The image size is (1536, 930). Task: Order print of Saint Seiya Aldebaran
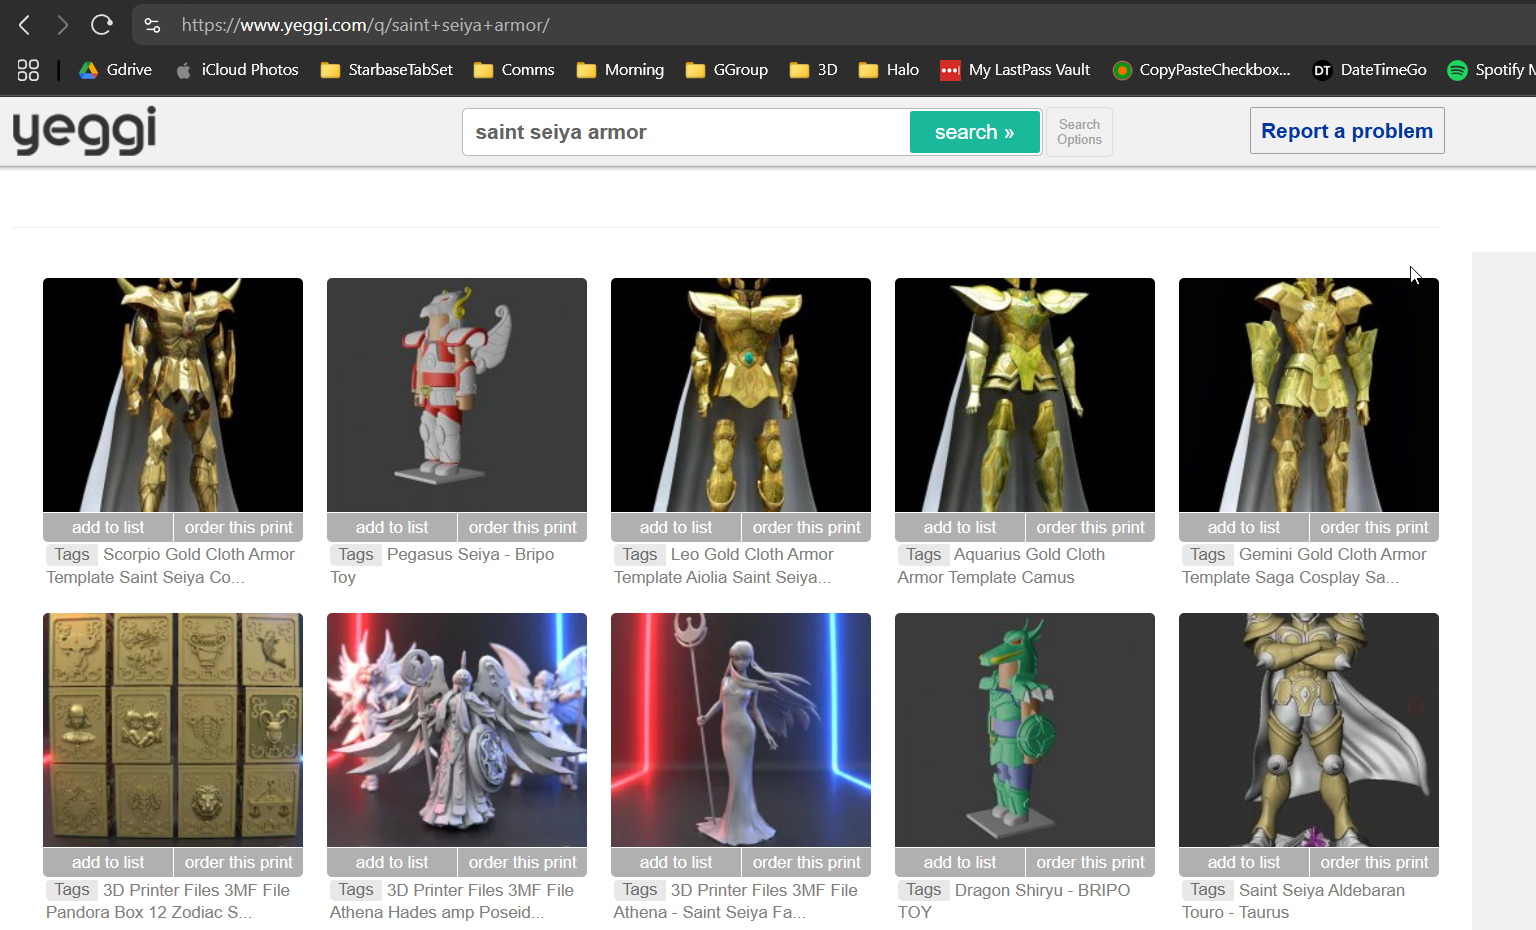1375,862
